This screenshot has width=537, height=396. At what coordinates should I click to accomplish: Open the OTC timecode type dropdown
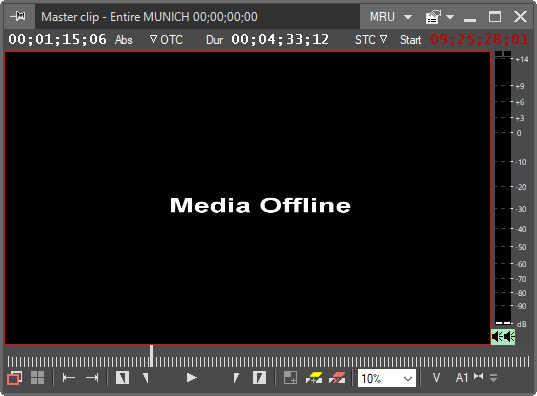click(x=166, y=40)
